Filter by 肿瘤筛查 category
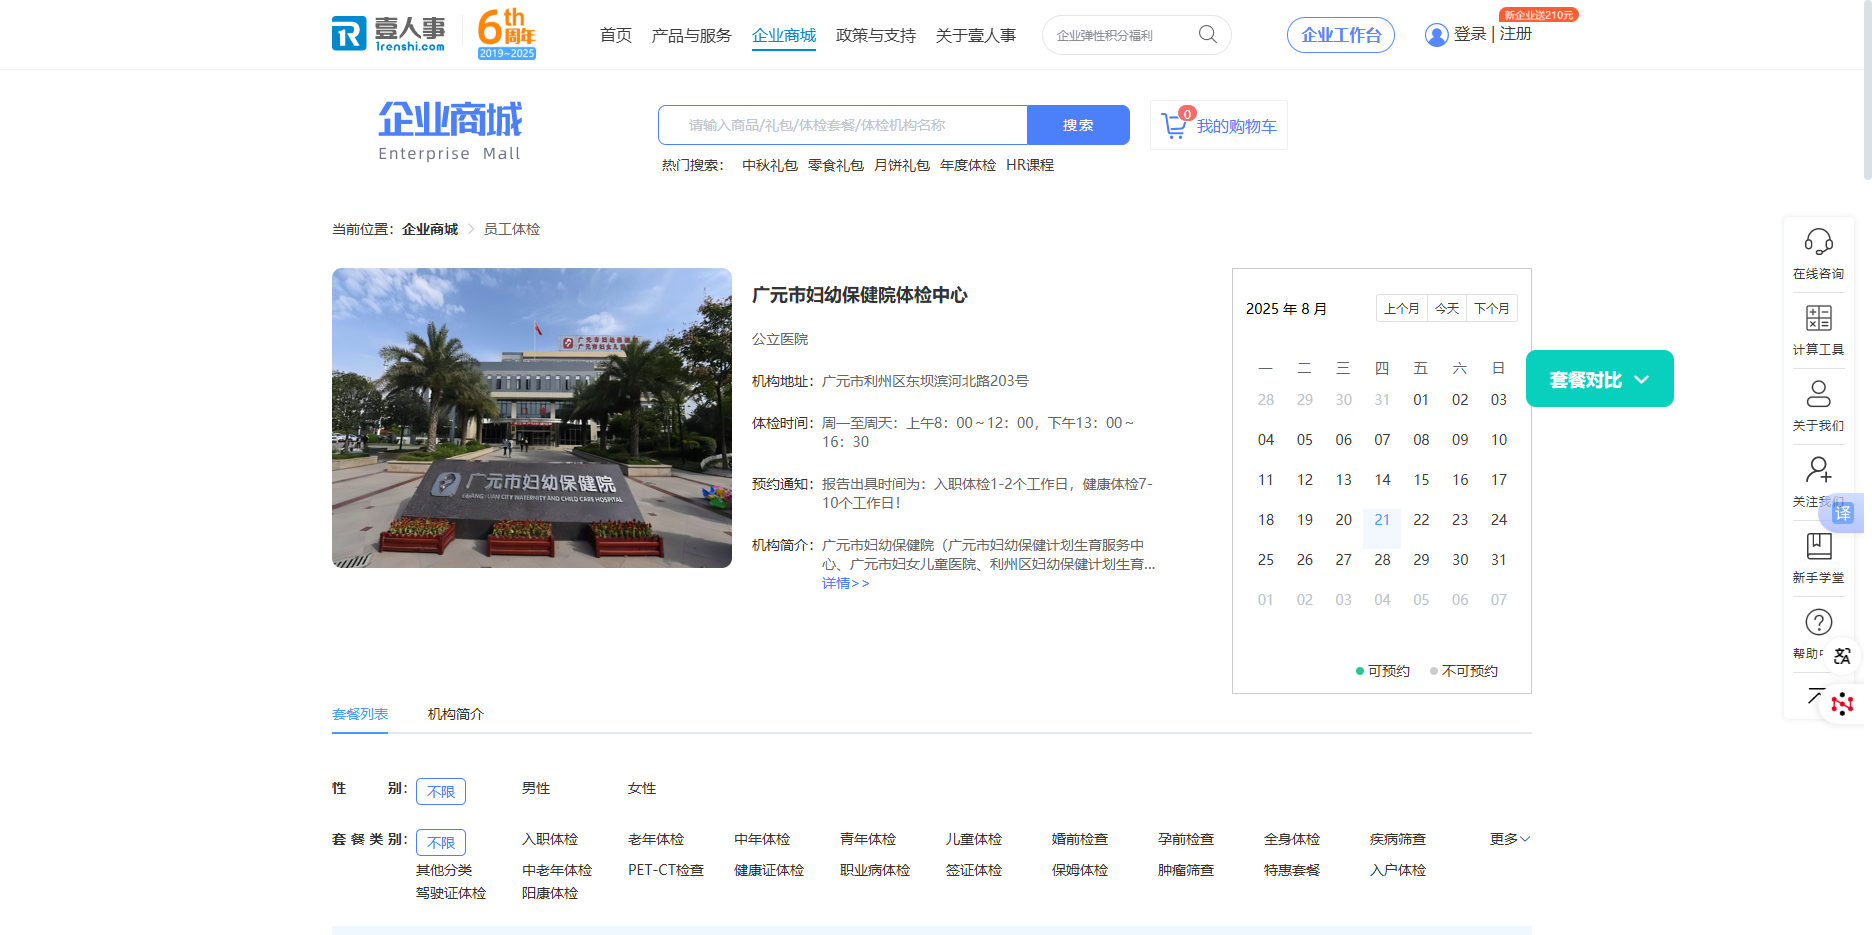Screen dimensions: 1872x935 click(x=1186, y=870)
